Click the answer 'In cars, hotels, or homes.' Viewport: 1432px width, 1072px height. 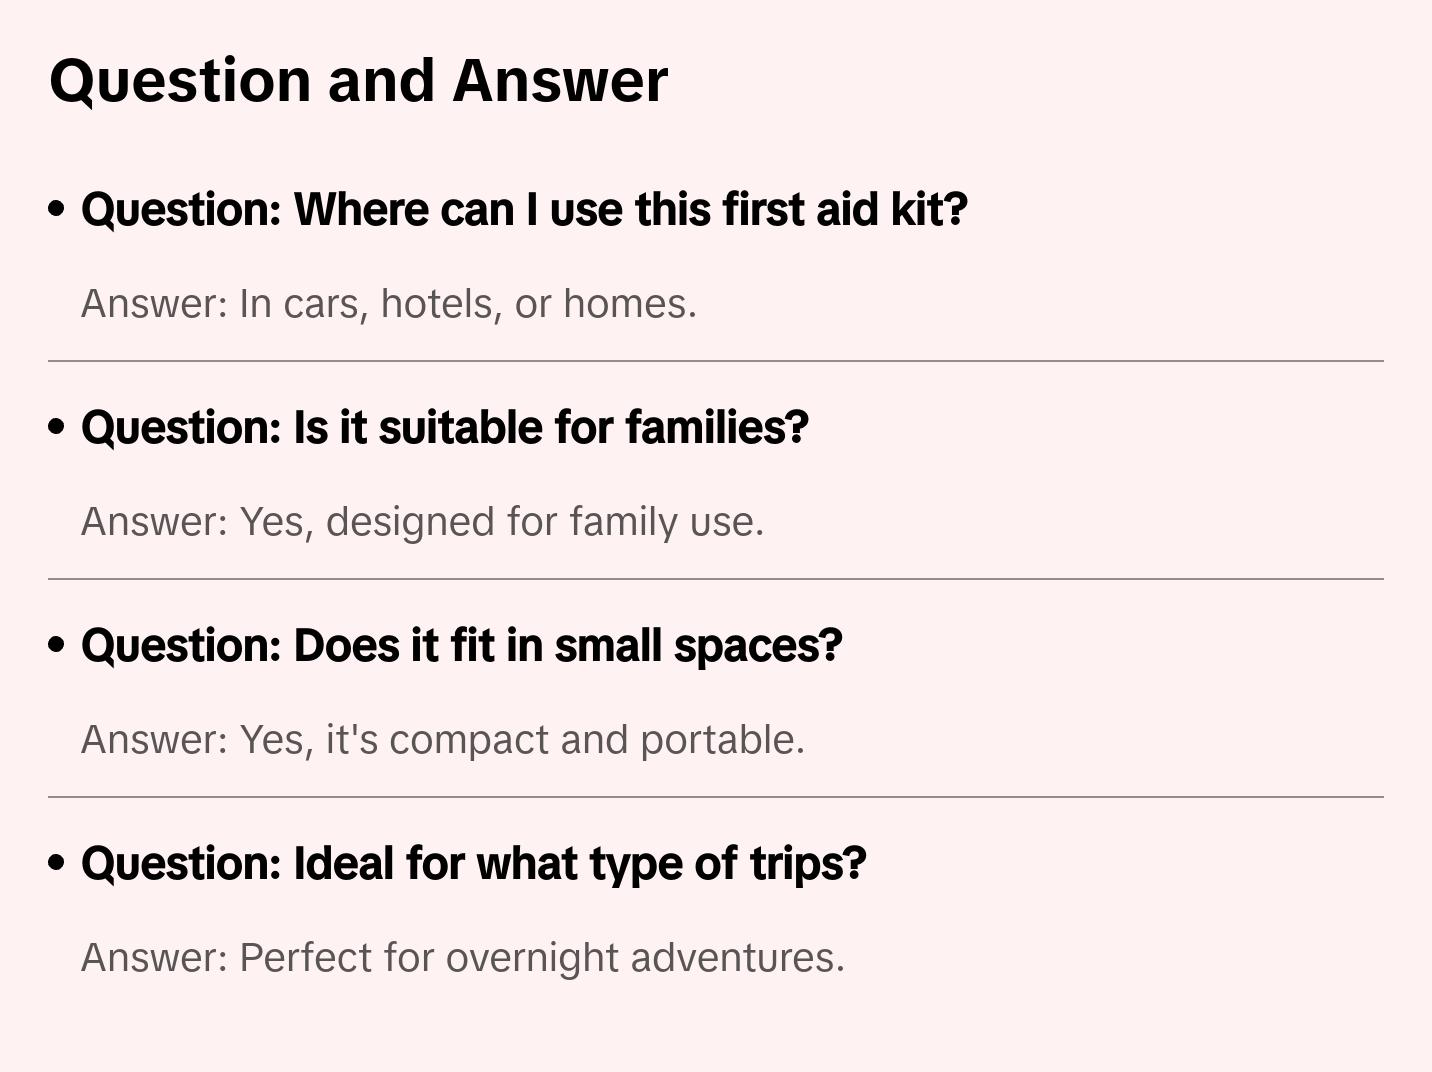coord(388,304)
